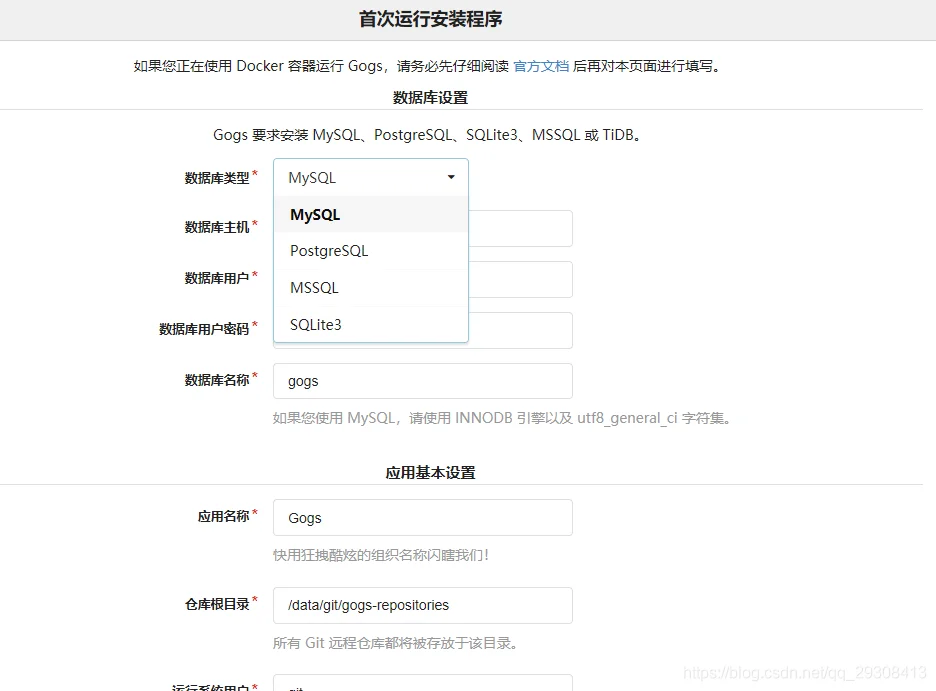
Task: Click the 仓库根目录 field label
Action: pyautogui.click(x=217, y=604)
